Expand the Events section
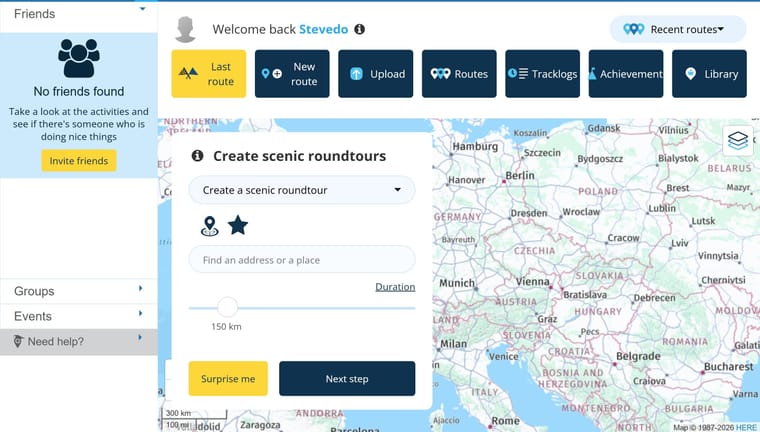This screenshot has width=760, height=432. [79, 316]
